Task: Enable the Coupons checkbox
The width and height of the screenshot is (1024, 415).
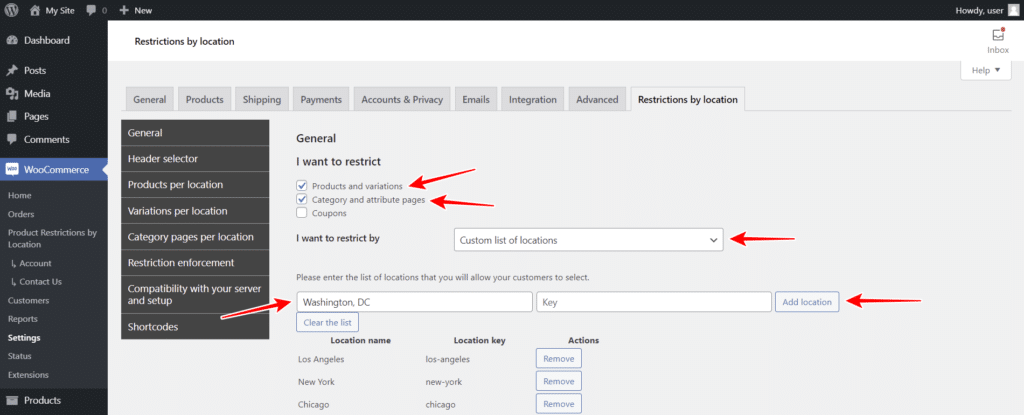Action: coord(302,213)
